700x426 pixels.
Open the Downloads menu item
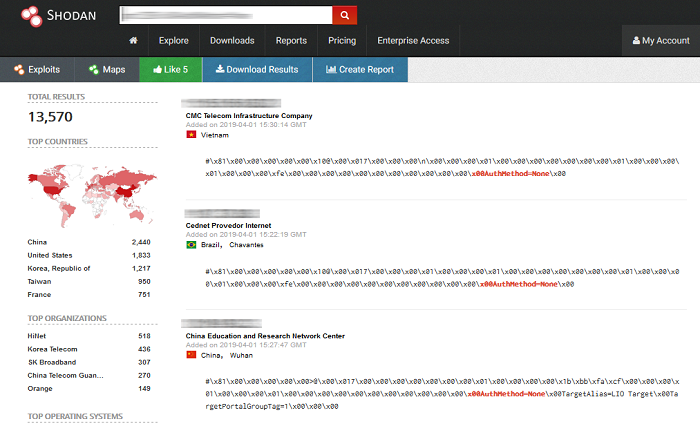[232, 41]
